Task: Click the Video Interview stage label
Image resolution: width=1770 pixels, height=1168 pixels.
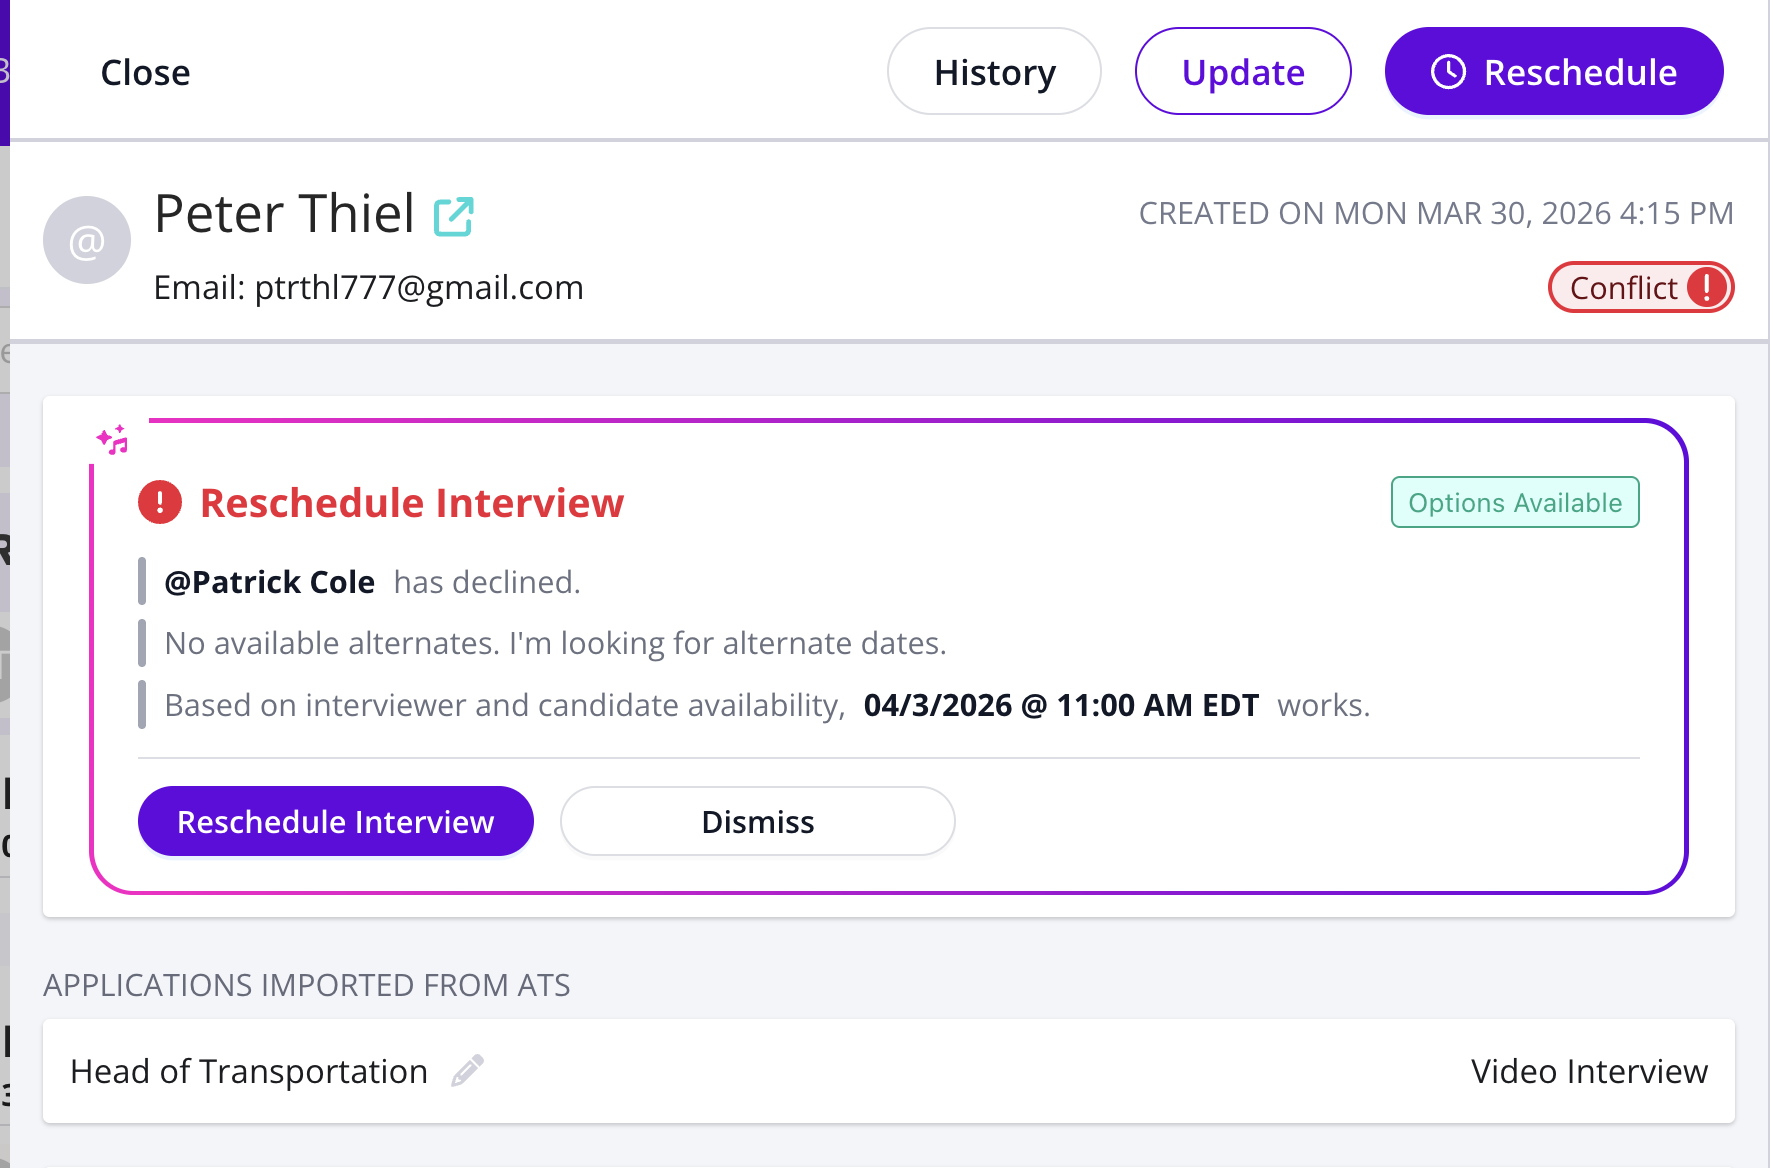Action: (x=1588, y=1071)
